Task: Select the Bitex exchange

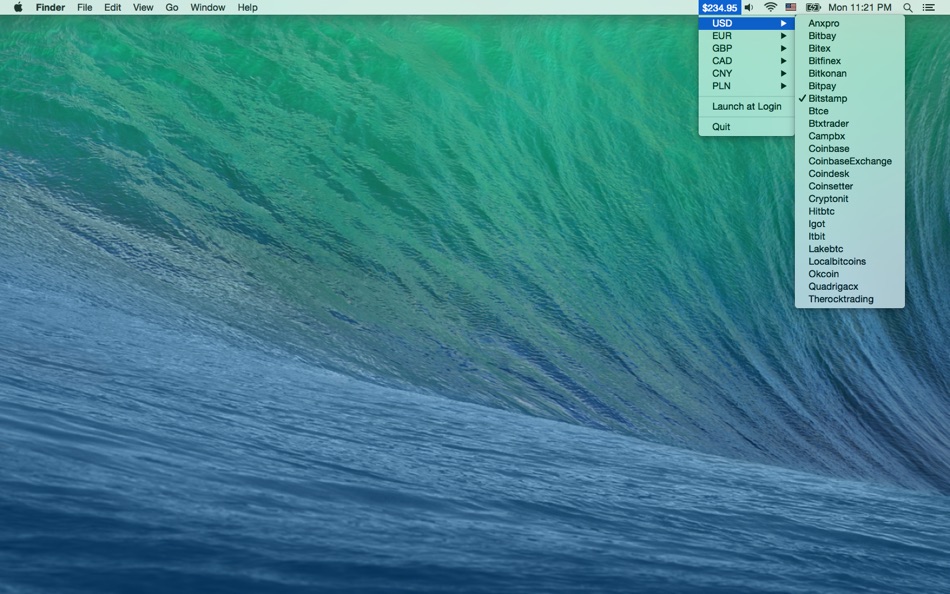Action: coord(849,48)
